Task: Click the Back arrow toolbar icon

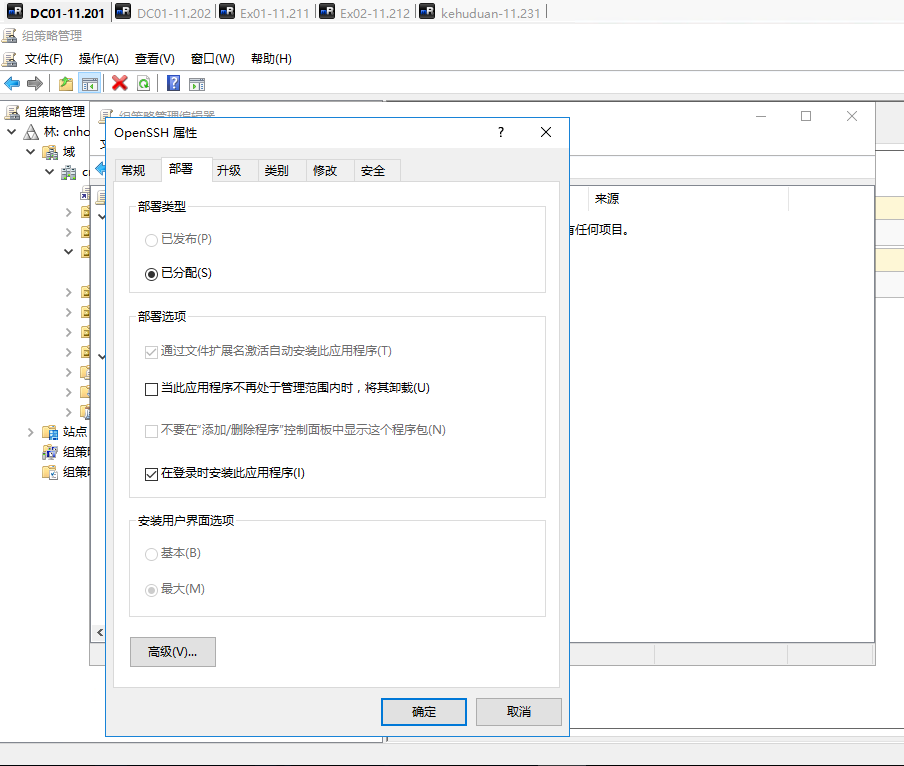Action: tap(12, 84)
